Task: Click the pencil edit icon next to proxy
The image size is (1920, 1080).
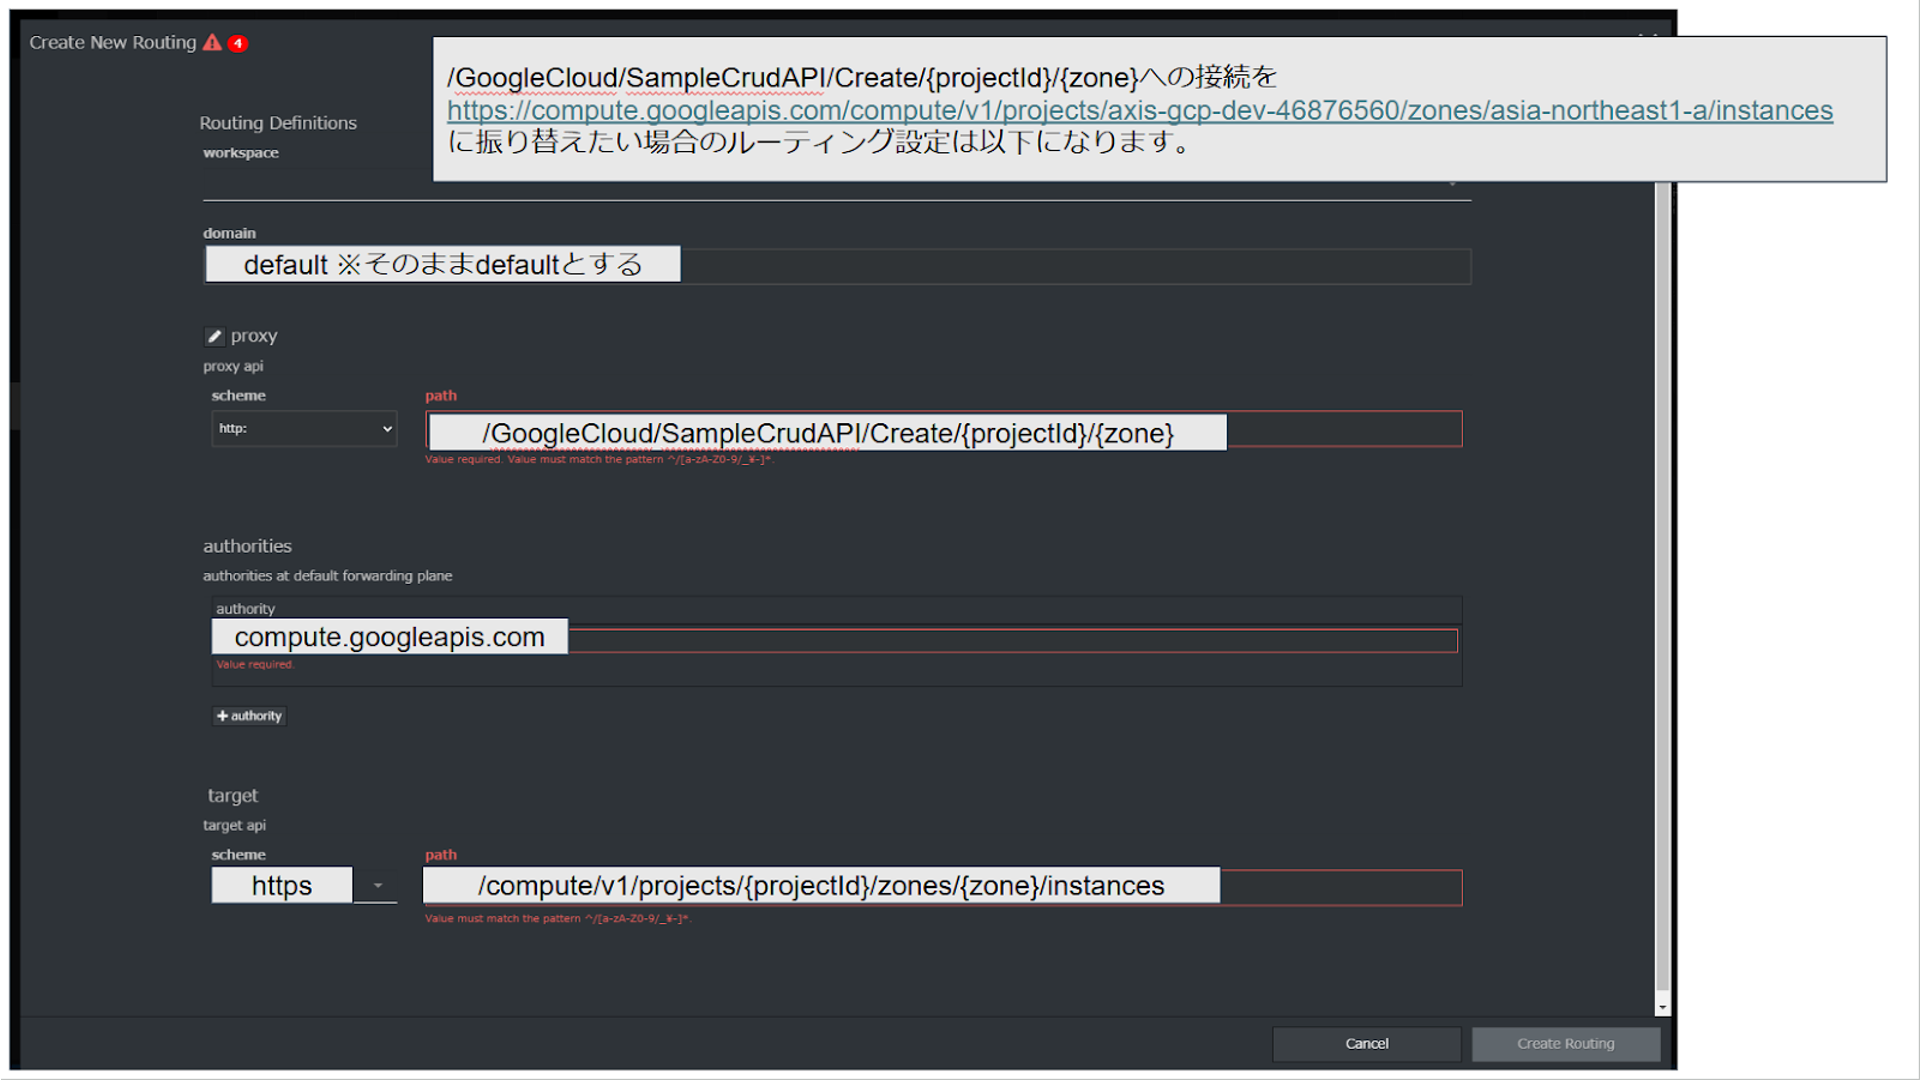Action: coord(214,336)
